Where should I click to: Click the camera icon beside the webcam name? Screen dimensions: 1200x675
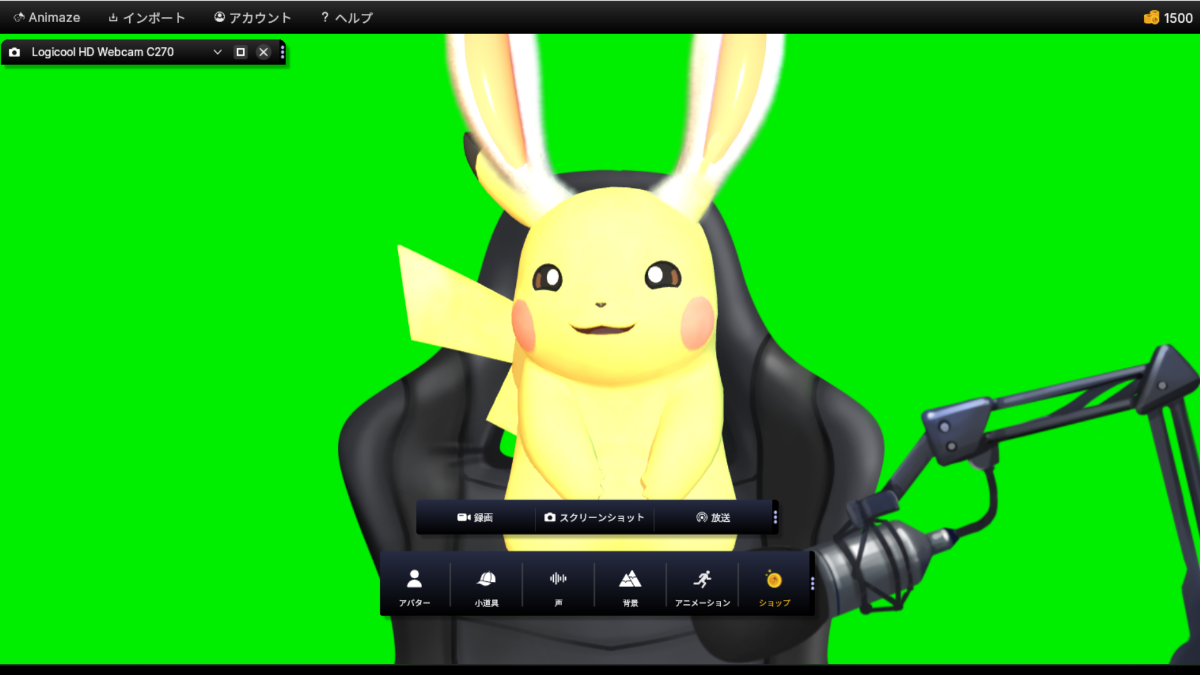(15, 52)
